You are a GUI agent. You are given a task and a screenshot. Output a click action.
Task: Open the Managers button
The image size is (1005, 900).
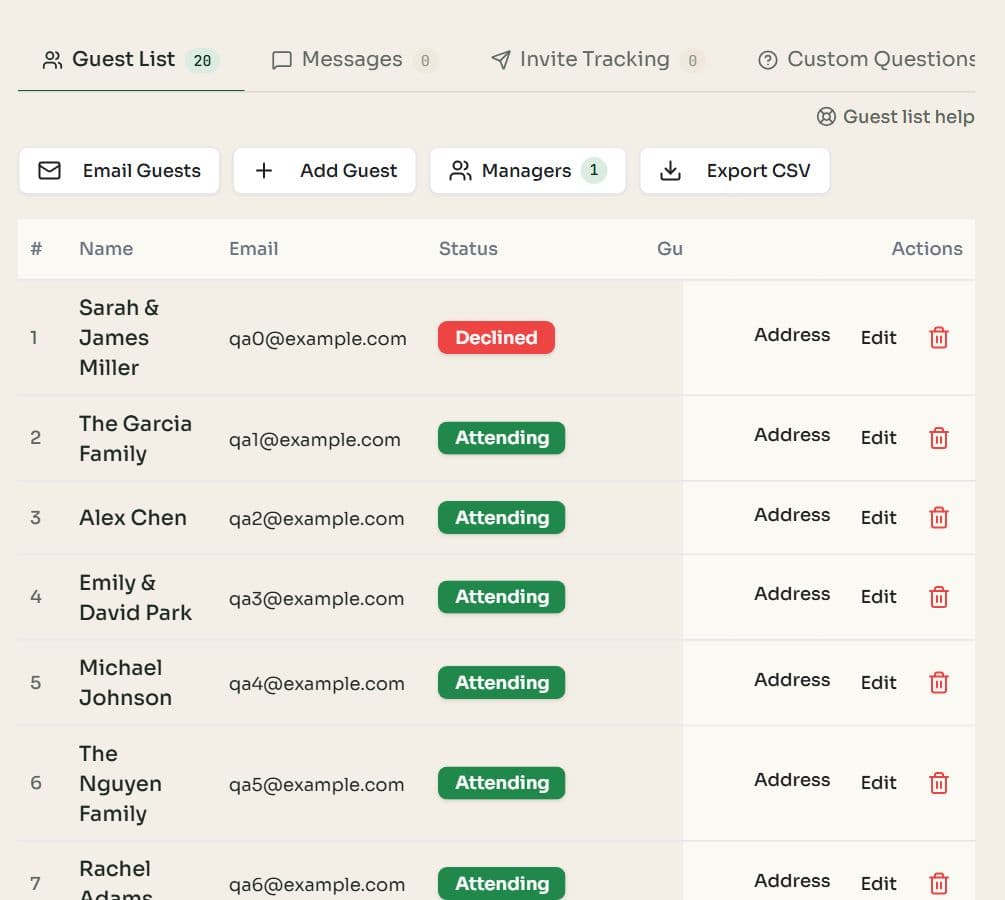(x=527, y=171)
